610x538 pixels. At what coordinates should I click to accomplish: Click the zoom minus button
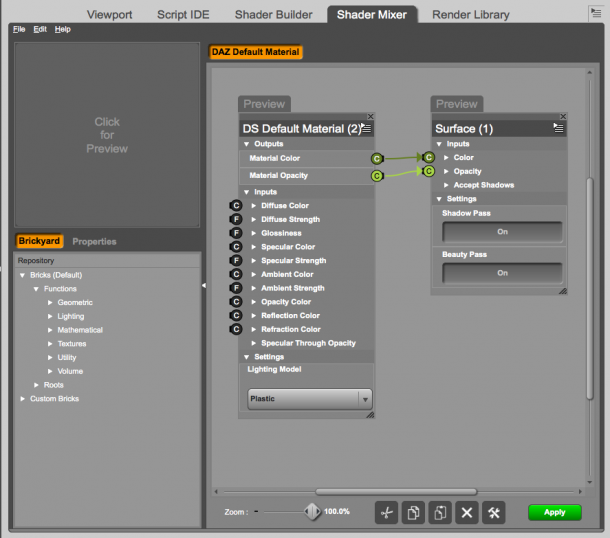coord(256,512)
